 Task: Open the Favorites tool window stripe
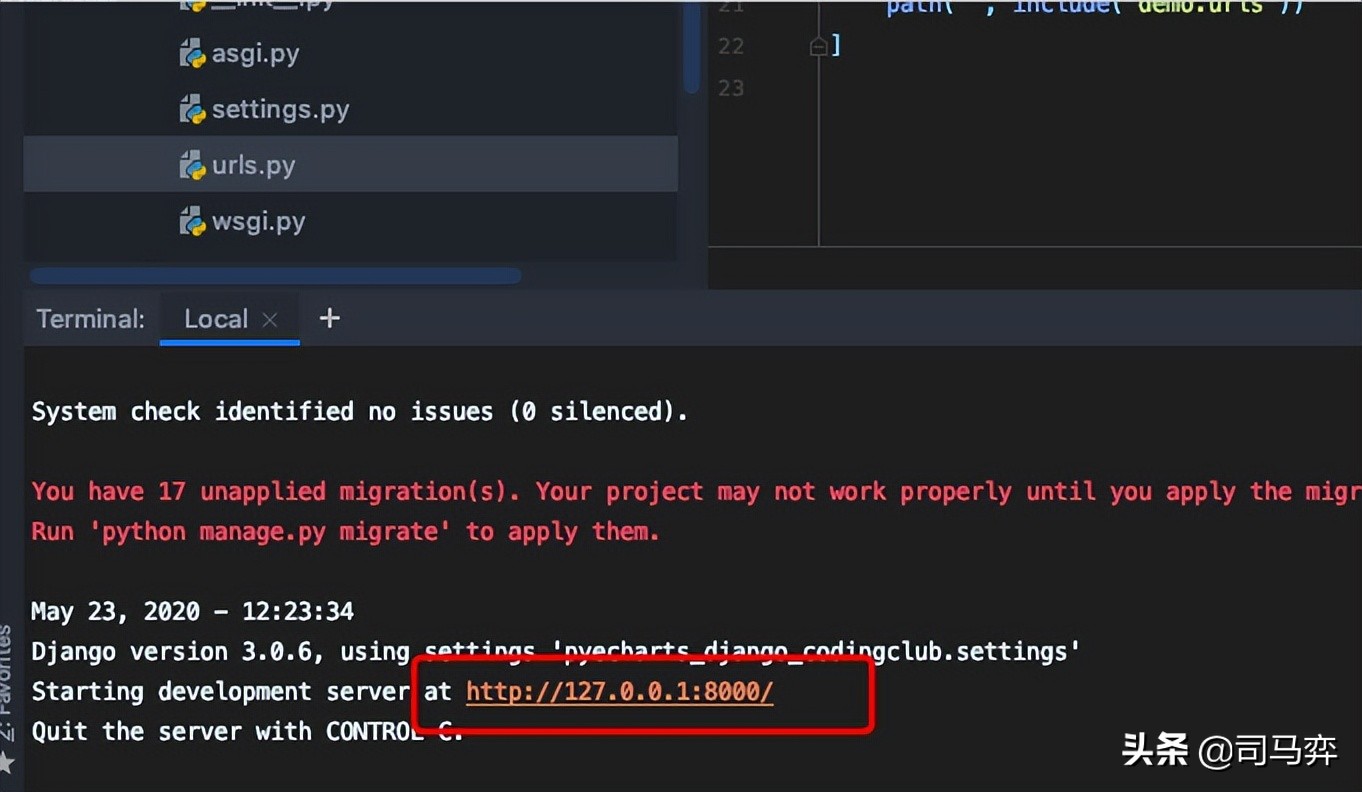pyautogui.click(x=8, y=697)
